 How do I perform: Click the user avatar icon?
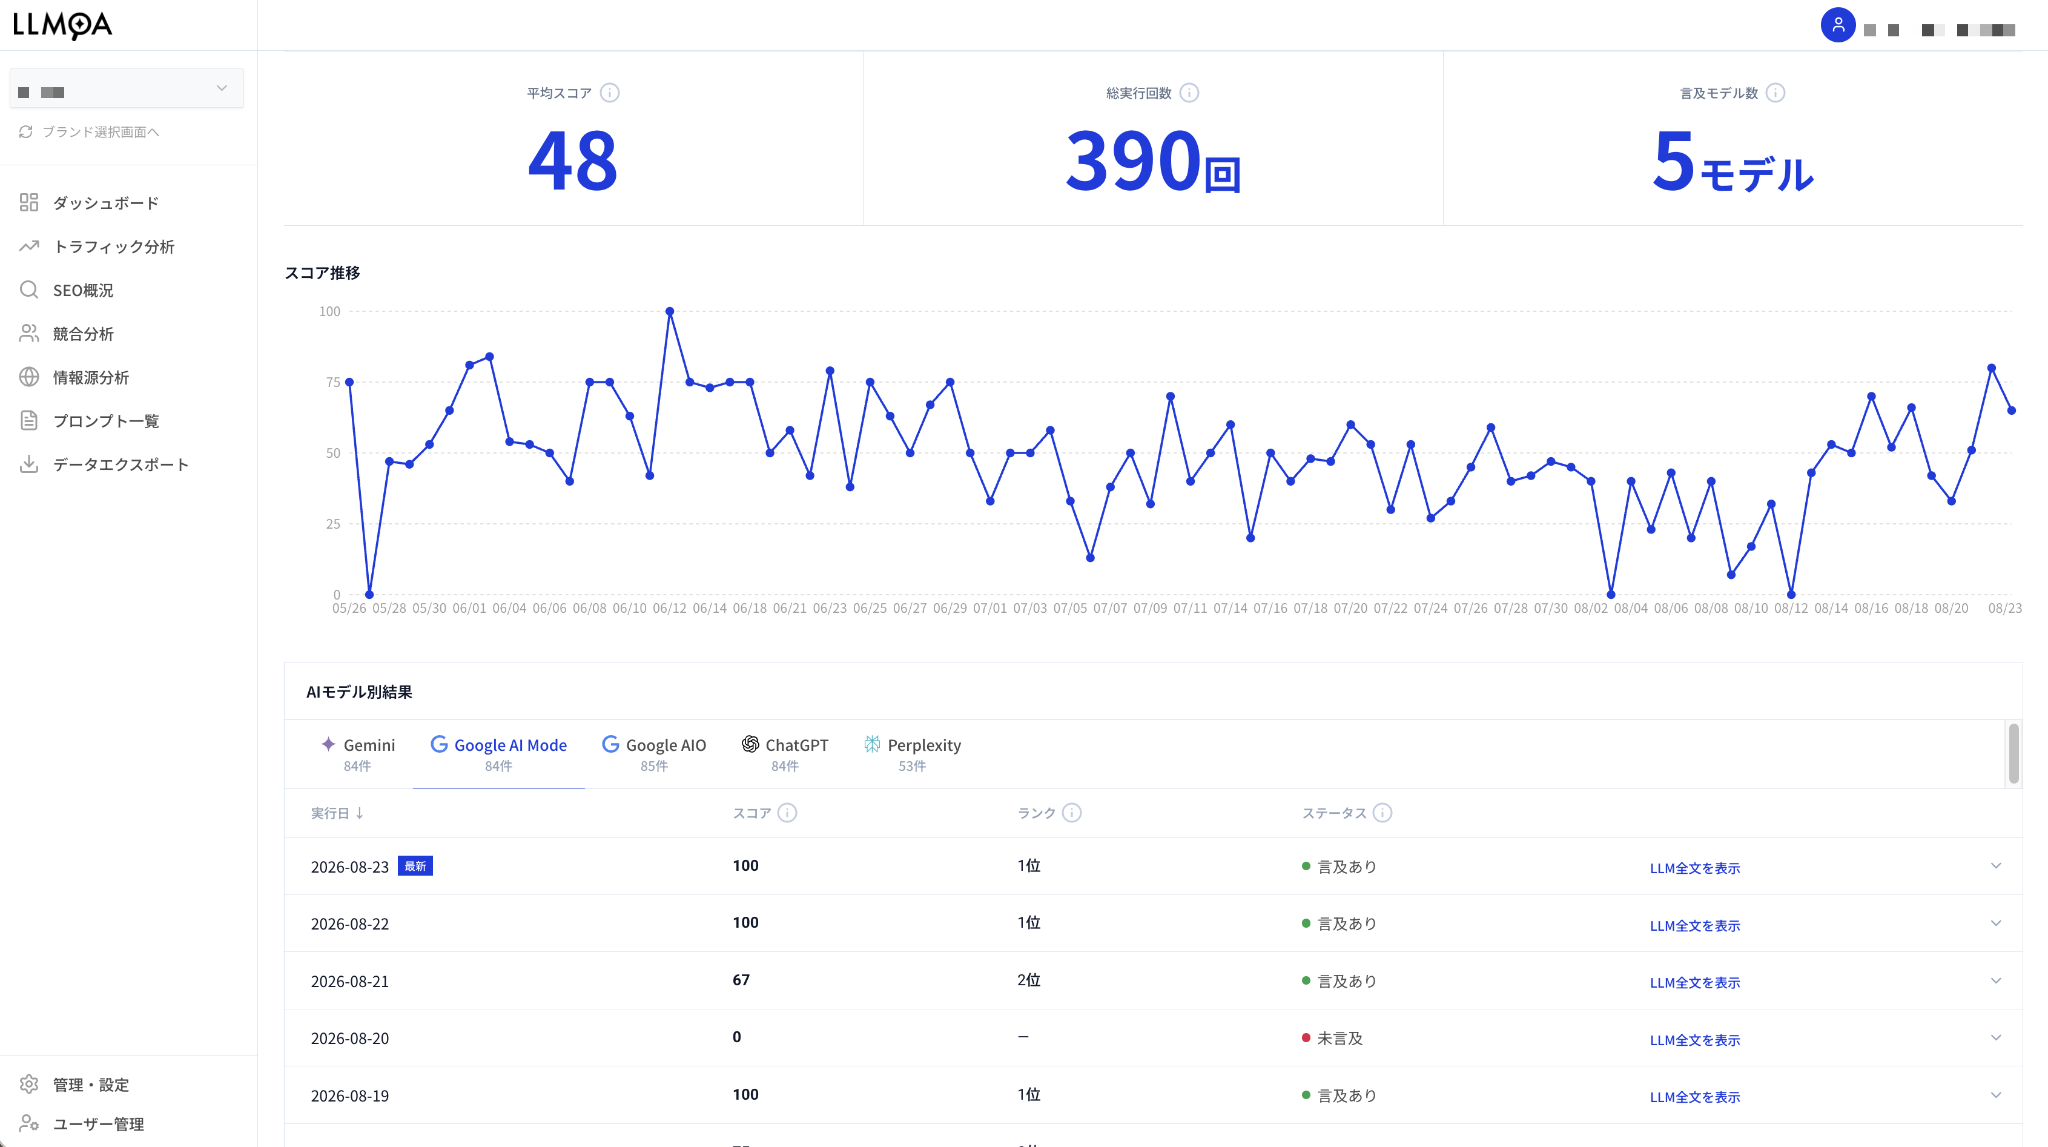(1838, 25)
